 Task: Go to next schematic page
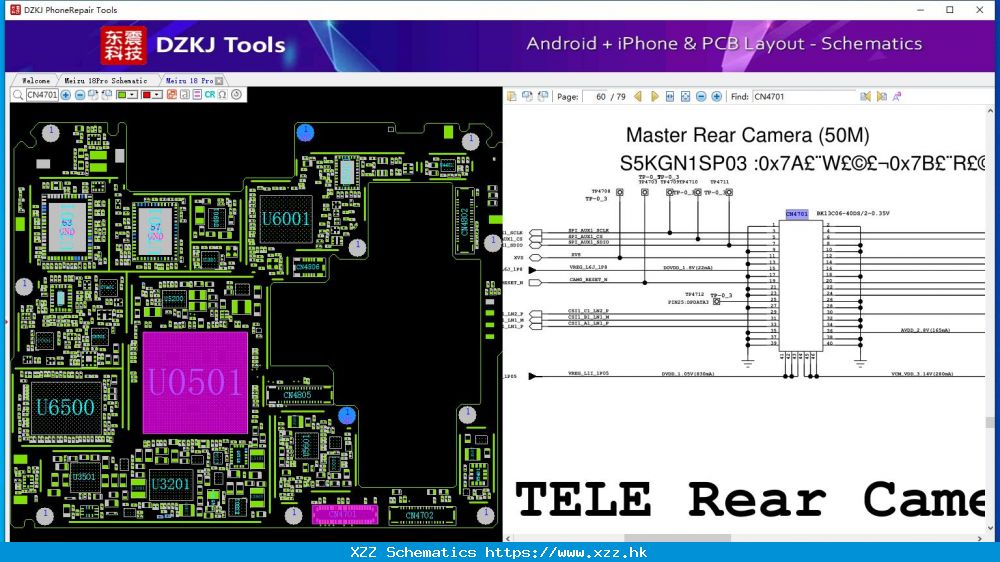(654, 96)
